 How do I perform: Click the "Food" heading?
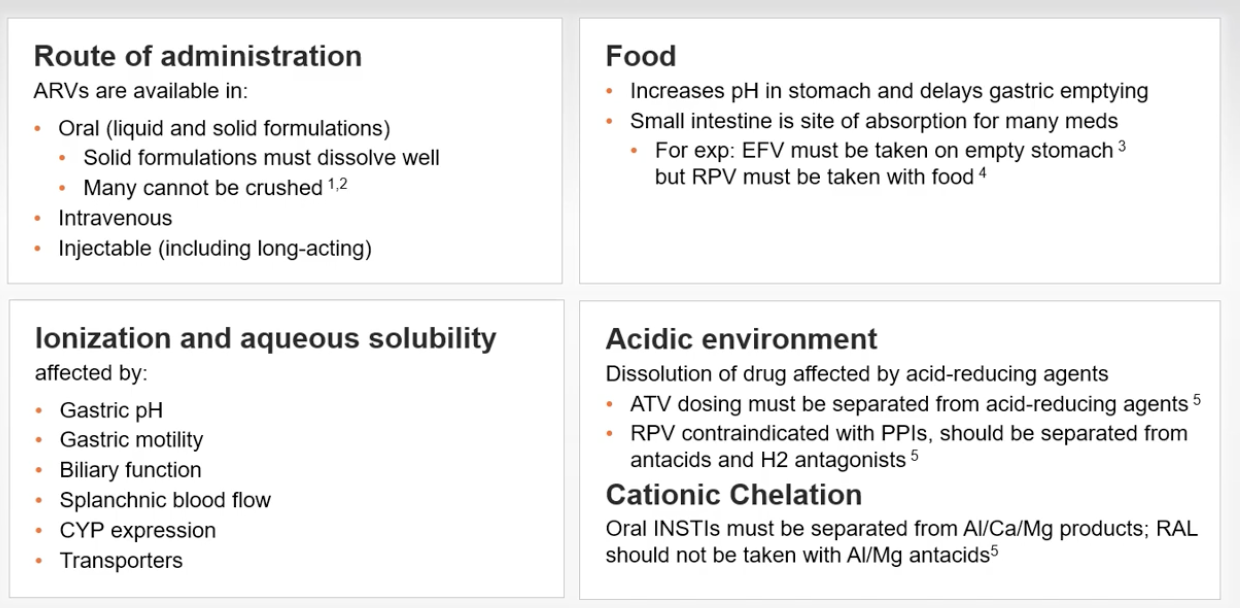coord(641,56)
